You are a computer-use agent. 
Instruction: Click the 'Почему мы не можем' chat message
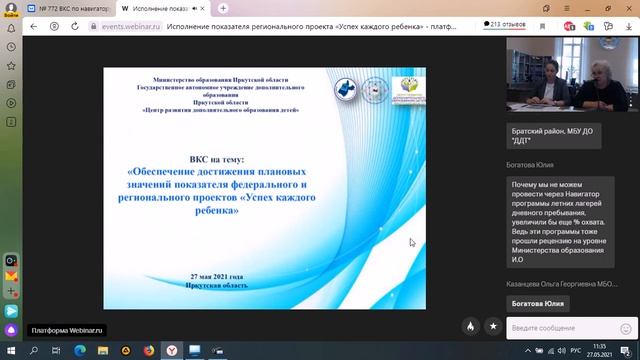click(560, 222)
